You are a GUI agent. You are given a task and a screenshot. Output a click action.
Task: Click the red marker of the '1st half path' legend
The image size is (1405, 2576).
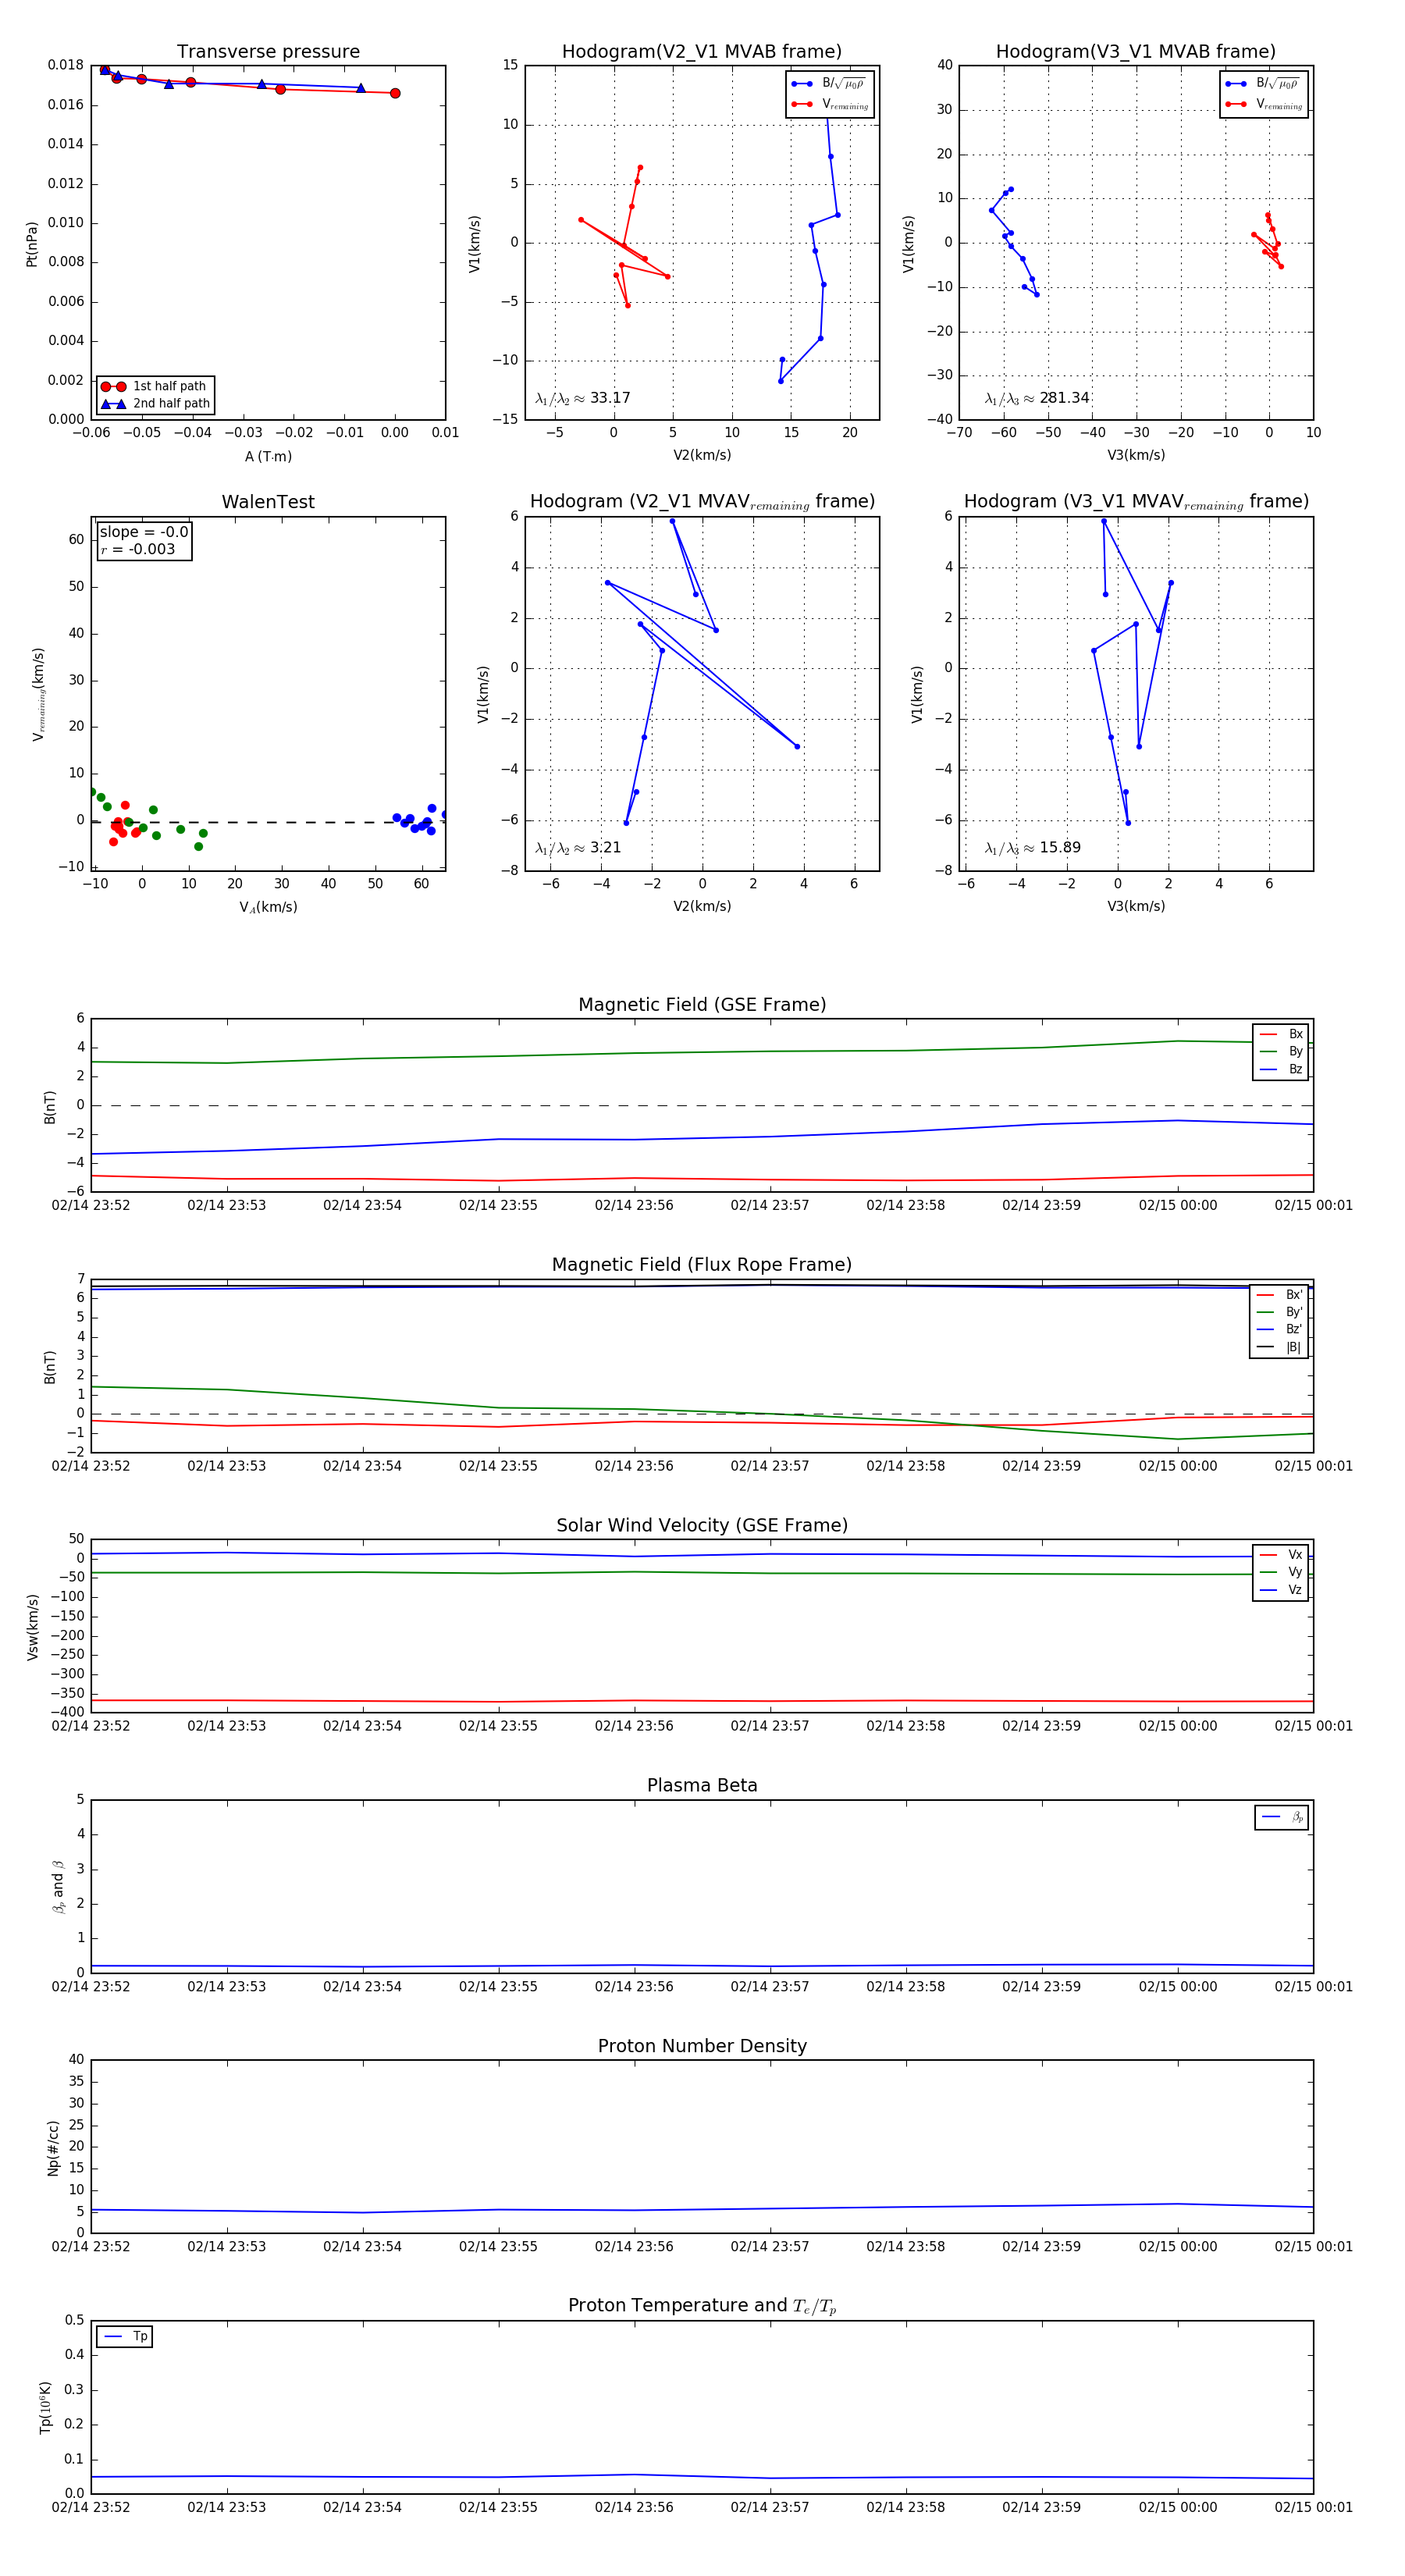[x=113, y=387]
